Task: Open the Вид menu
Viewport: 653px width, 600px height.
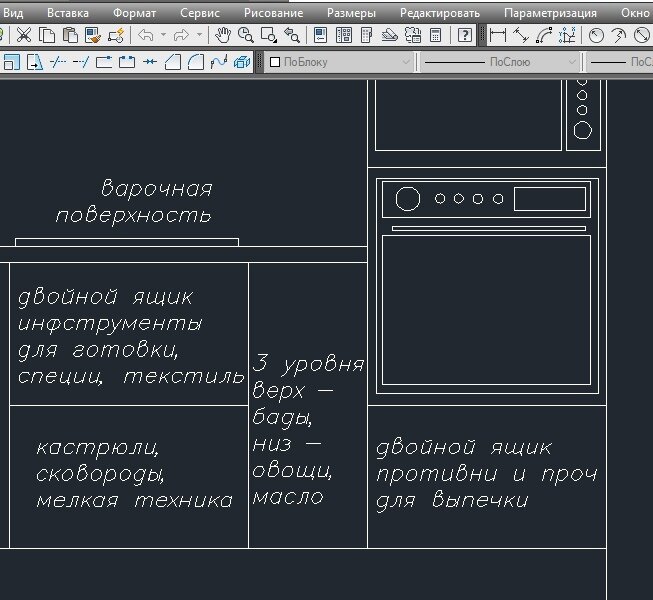Action: coord(13,13)
